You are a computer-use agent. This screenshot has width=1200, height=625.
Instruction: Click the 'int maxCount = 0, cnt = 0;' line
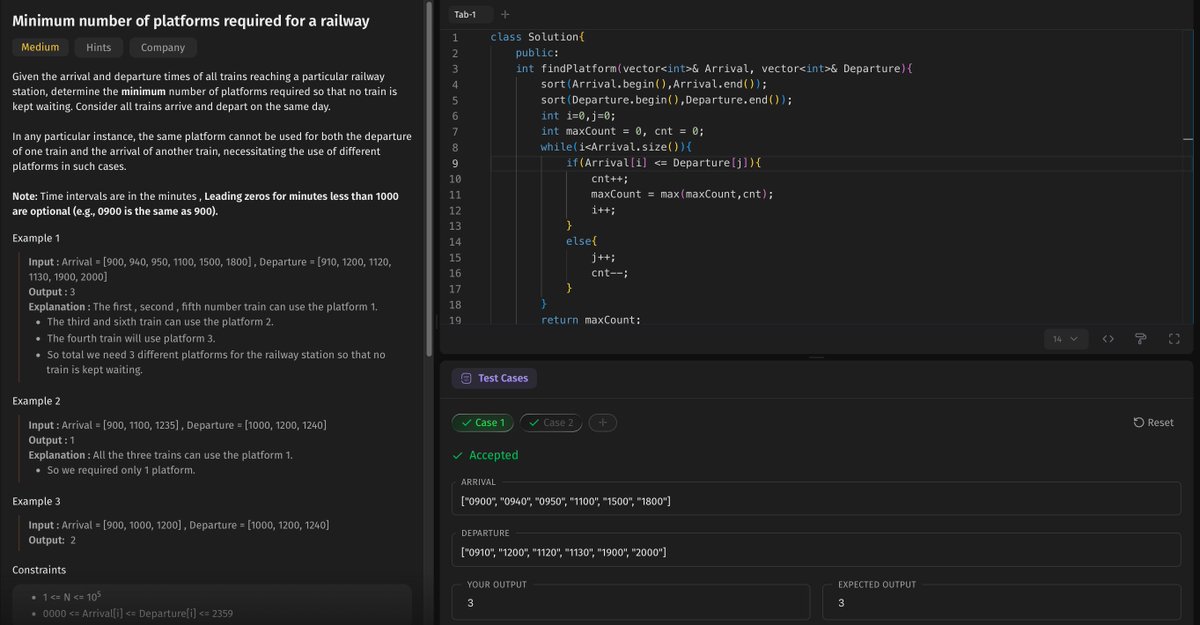(x=623, y=131)
